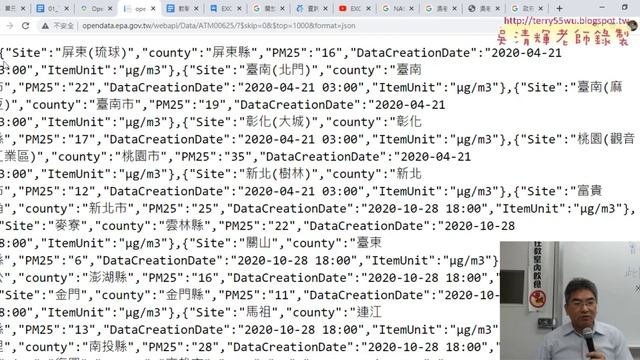640x360 pixels.
Task: Open a new browser tab with plus button
Action: [x=559, y=8]
